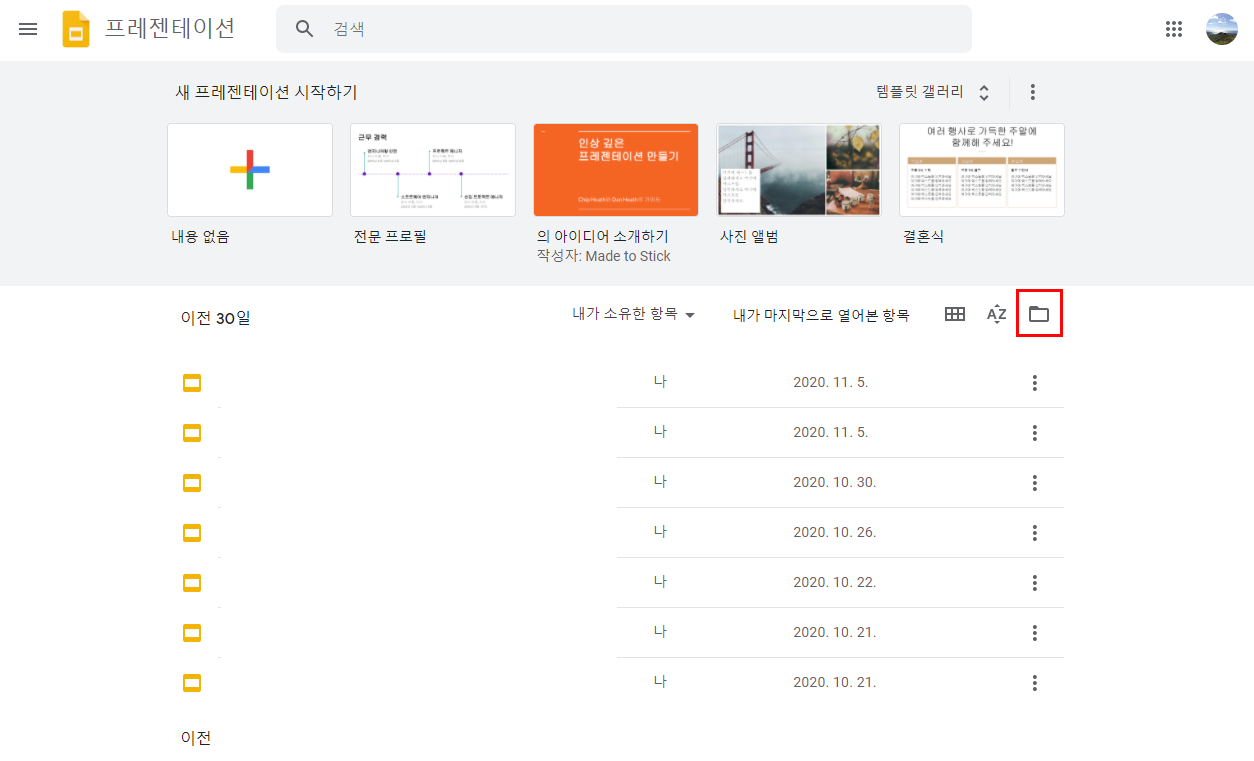
Task: Switch to grid view of presentations
Action: pos(955,314)
